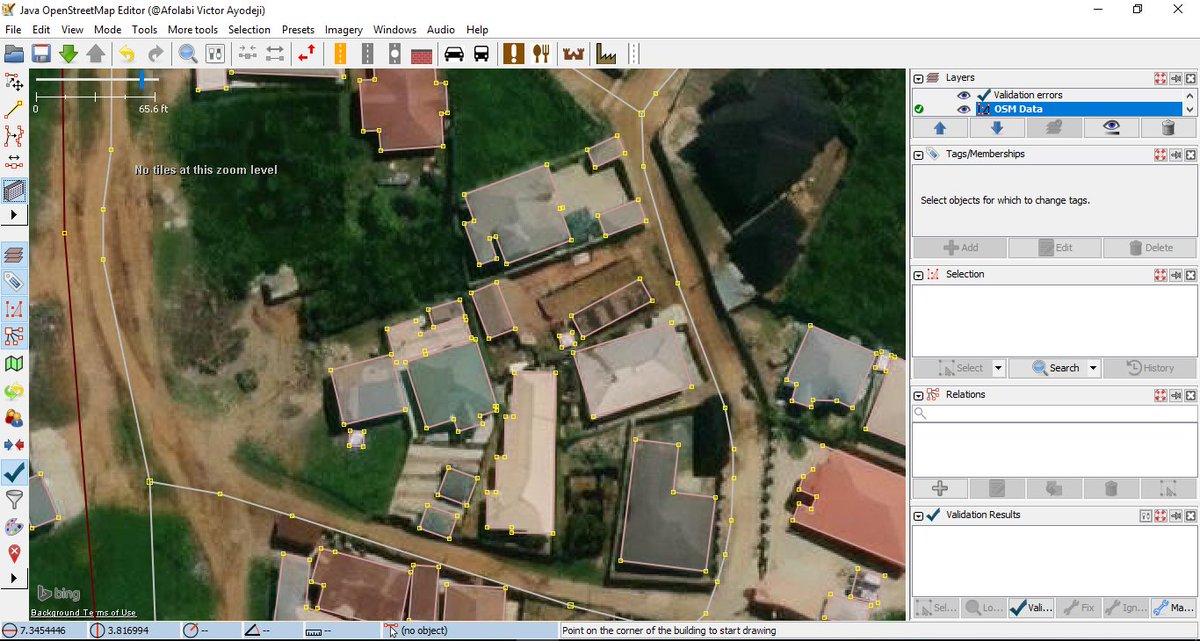The width and height of the screenshot is (1200, 641).
Task: Open the Windows menu
Action: [395, 30]
